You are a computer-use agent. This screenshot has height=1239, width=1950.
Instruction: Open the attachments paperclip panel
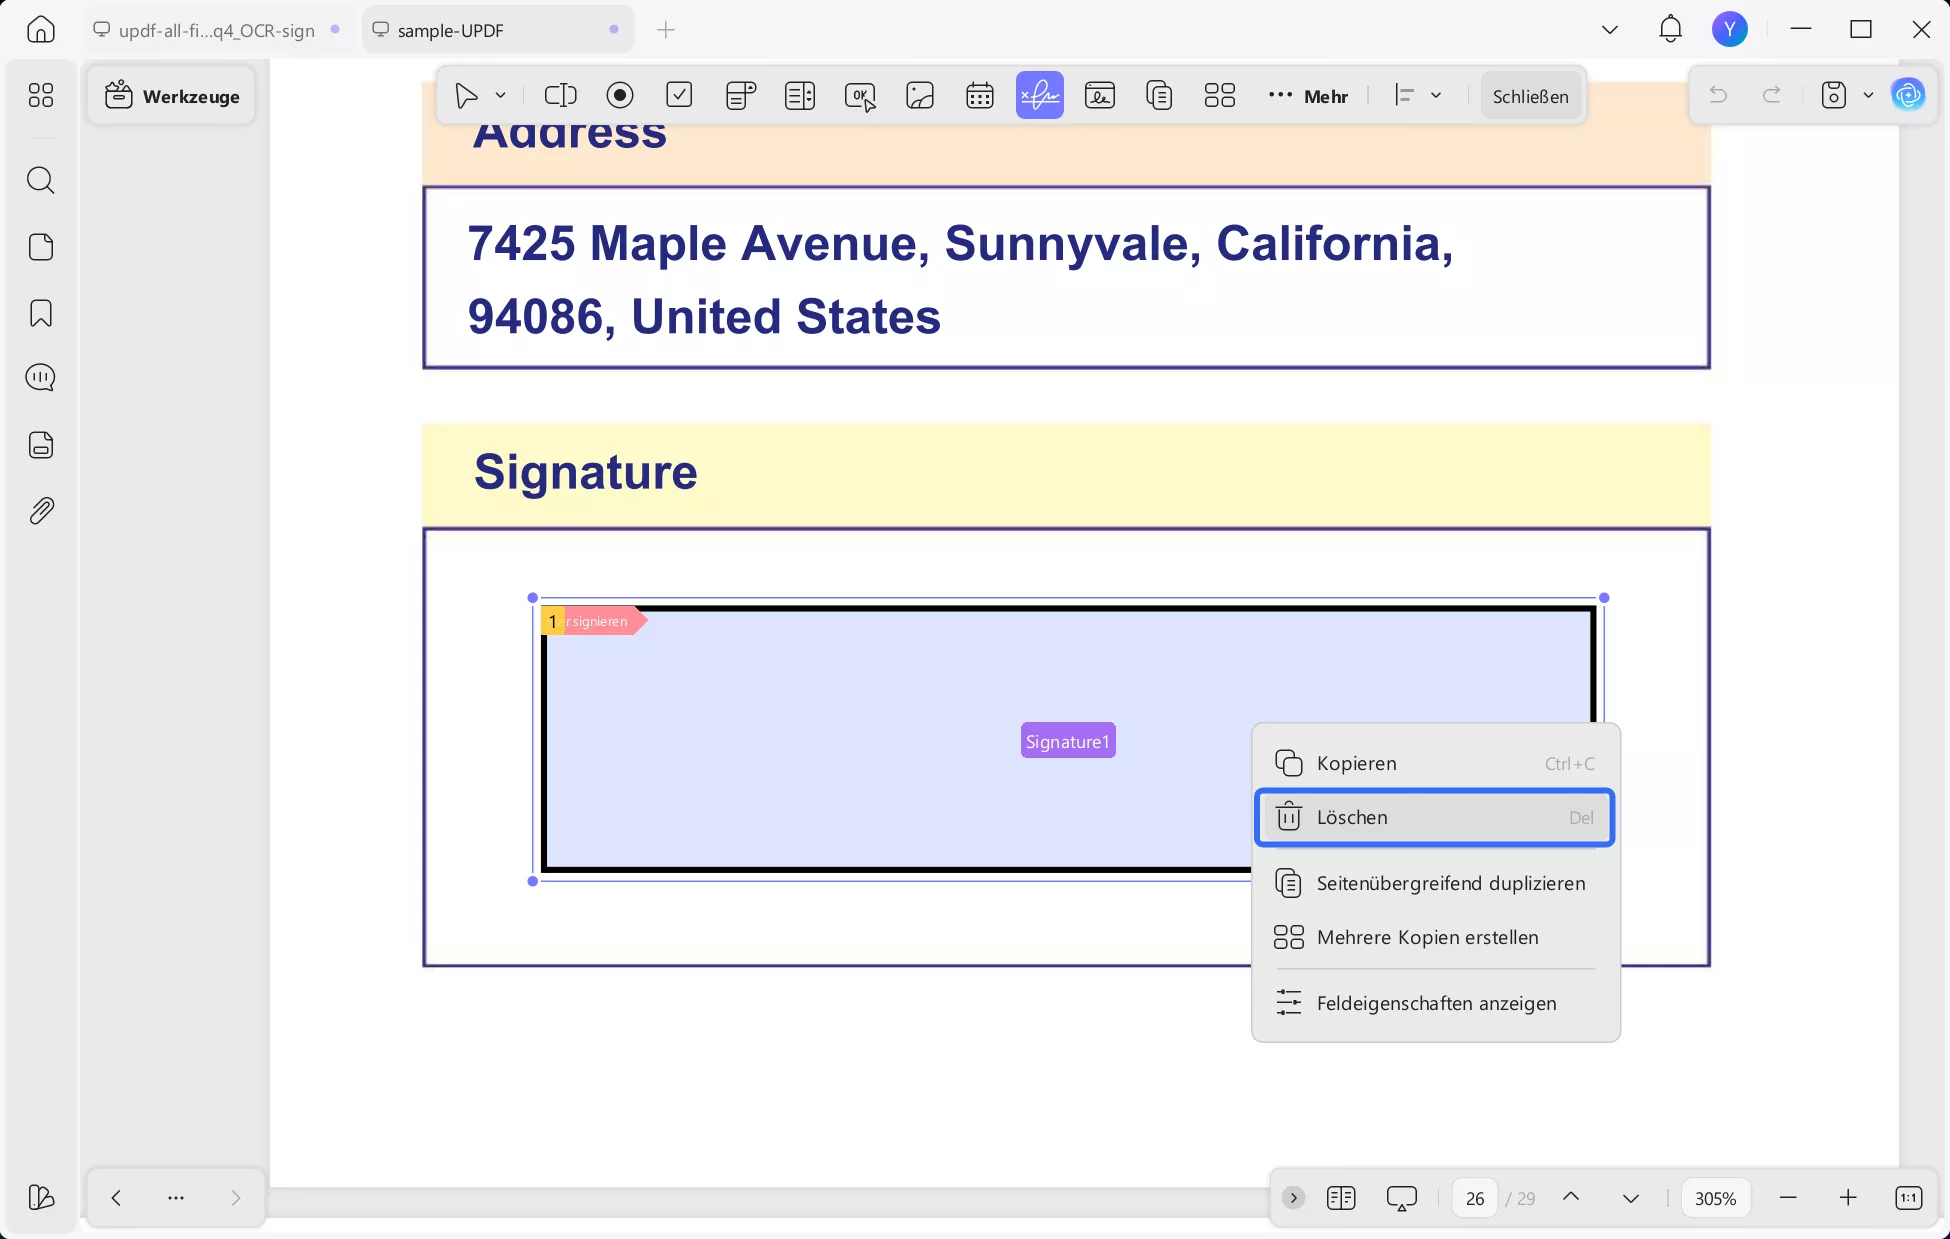[x=41, y=511]
